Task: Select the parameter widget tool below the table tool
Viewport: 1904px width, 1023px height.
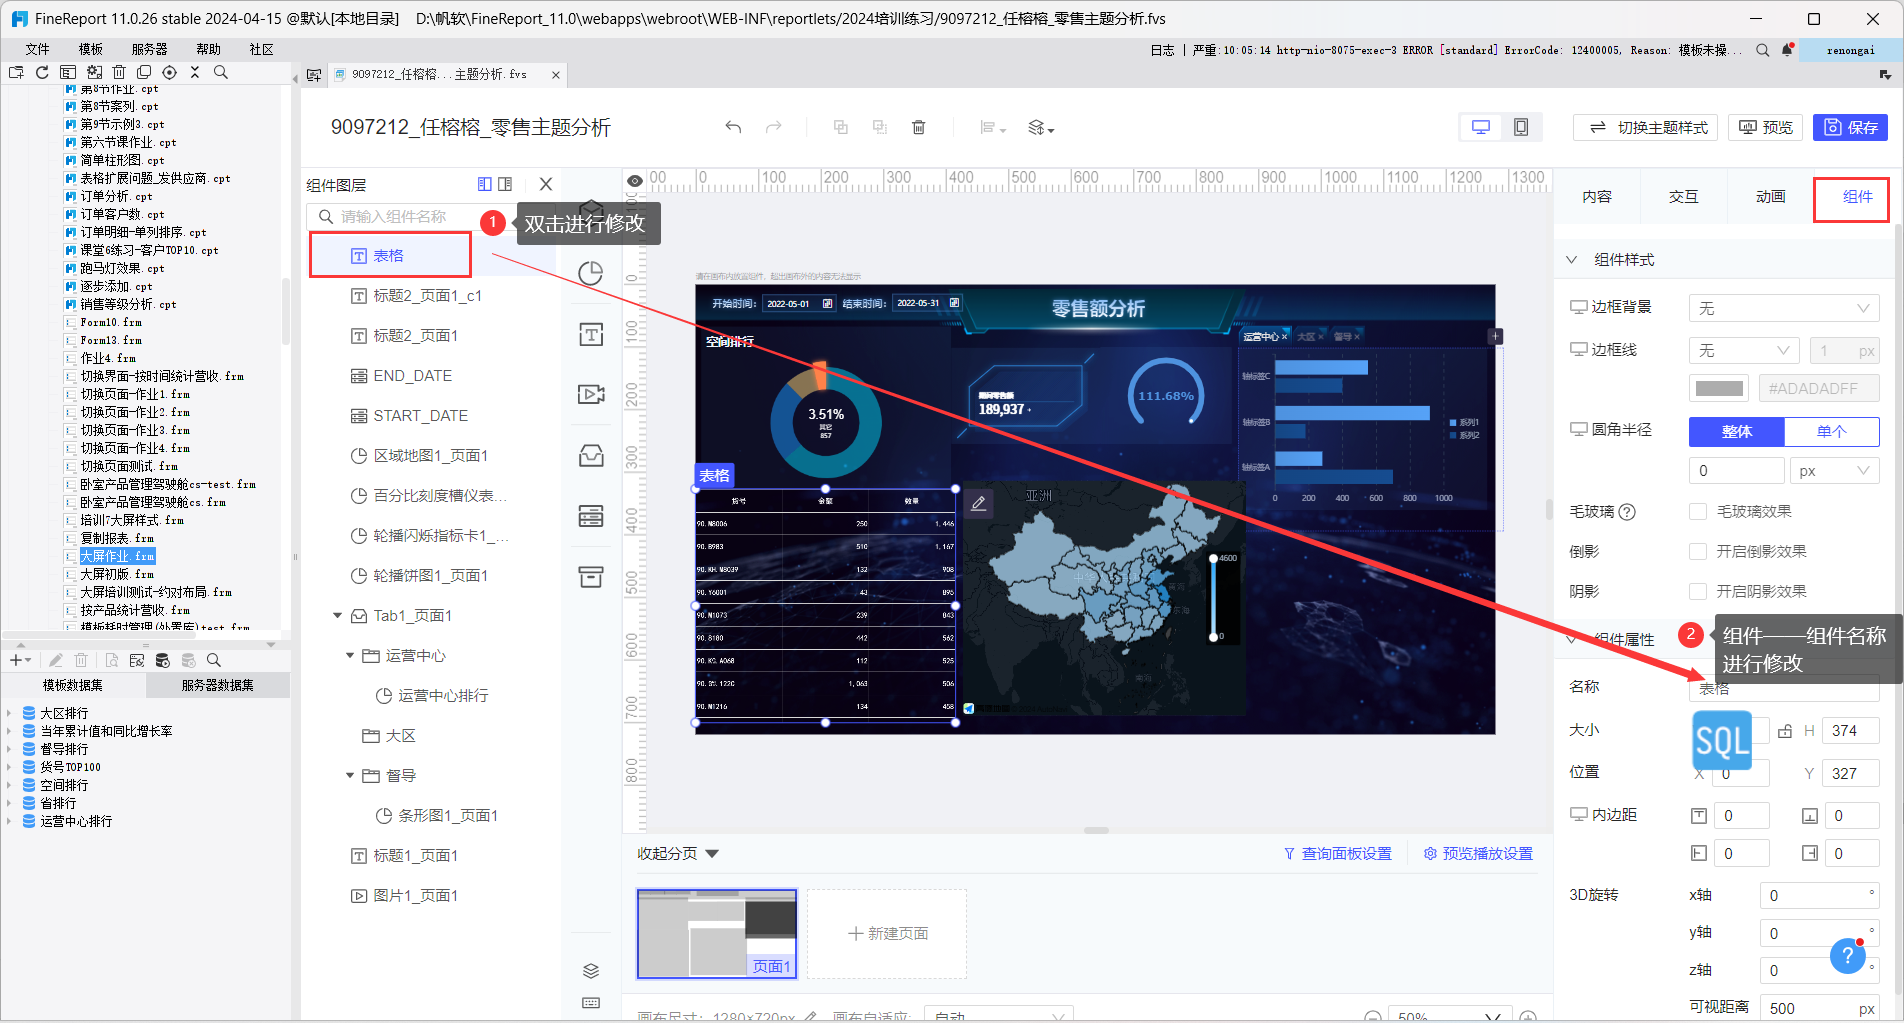Action: click(x=591, y=577)
